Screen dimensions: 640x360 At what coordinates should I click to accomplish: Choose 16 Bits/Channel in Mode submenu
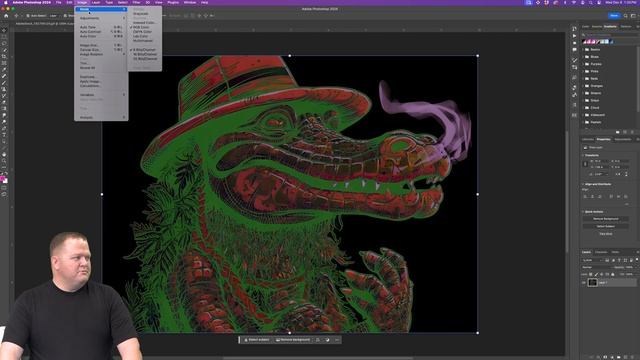pos(145,54)
